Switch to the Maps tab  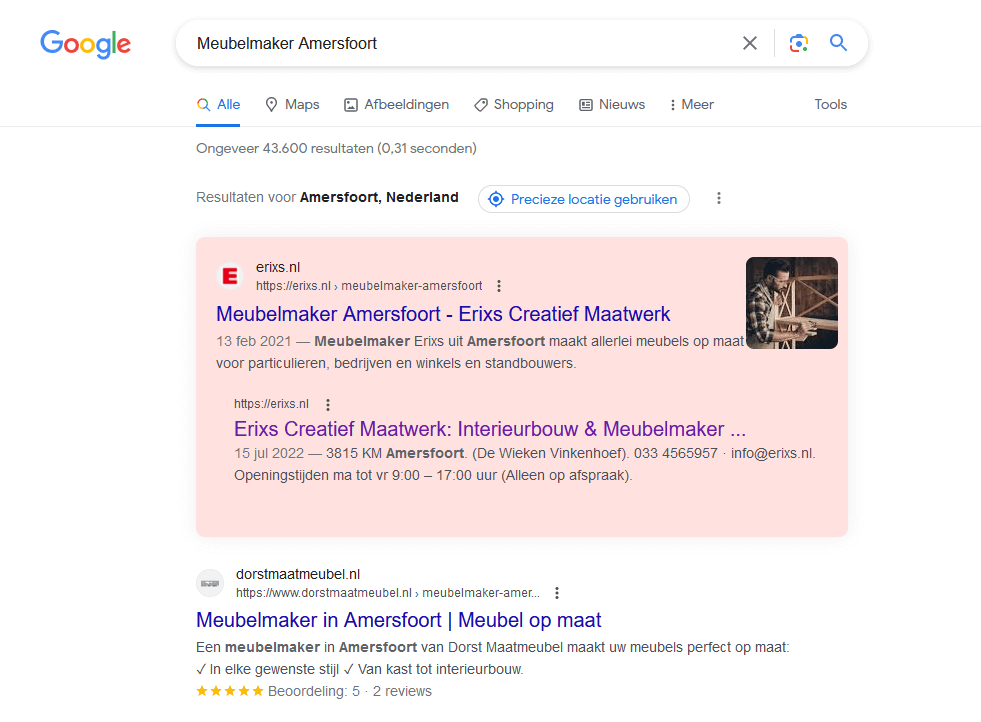(292, 104)
